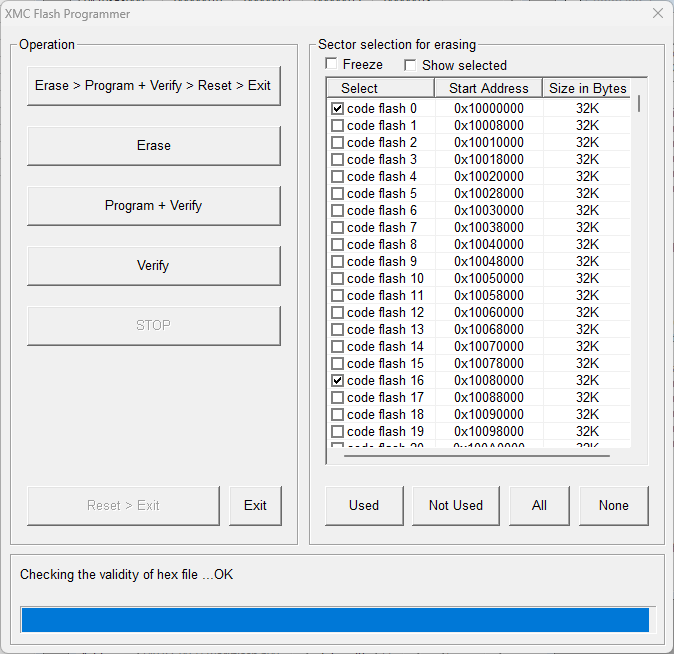The height and width of the screenshot is (654, 674).
Task: Uncheck code flash 16 sector
Action: coord(337,381)
